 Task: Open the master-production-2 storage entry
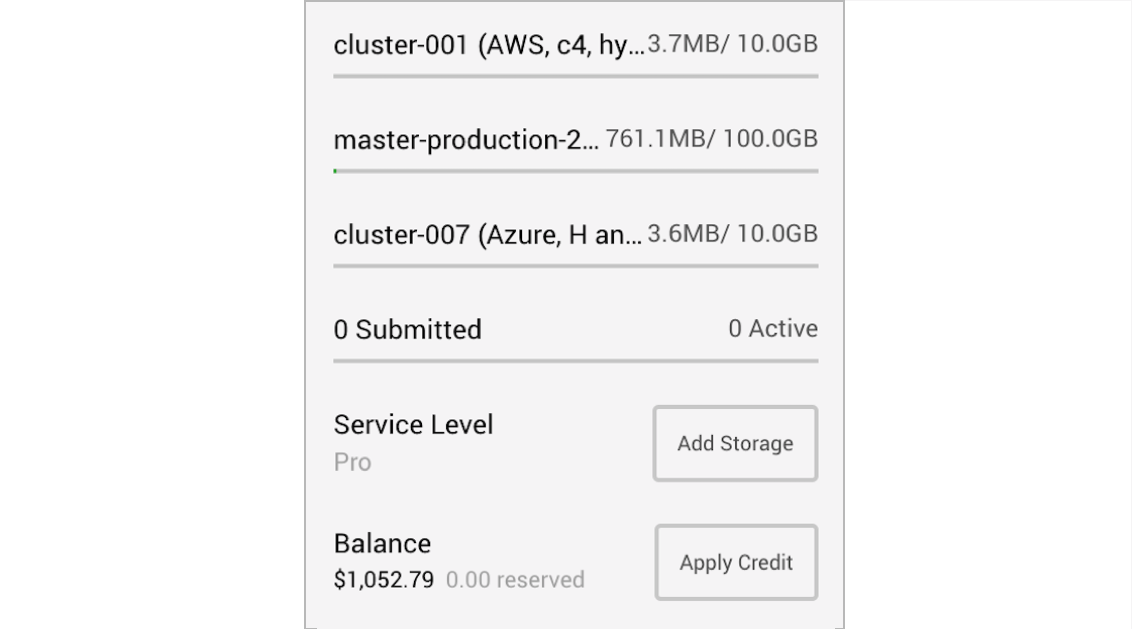[x=466, y=140]
